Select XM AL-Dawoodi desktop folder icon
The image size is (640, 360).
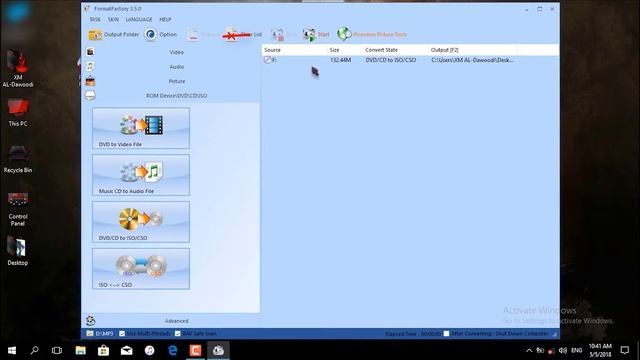tap(18, 69)
